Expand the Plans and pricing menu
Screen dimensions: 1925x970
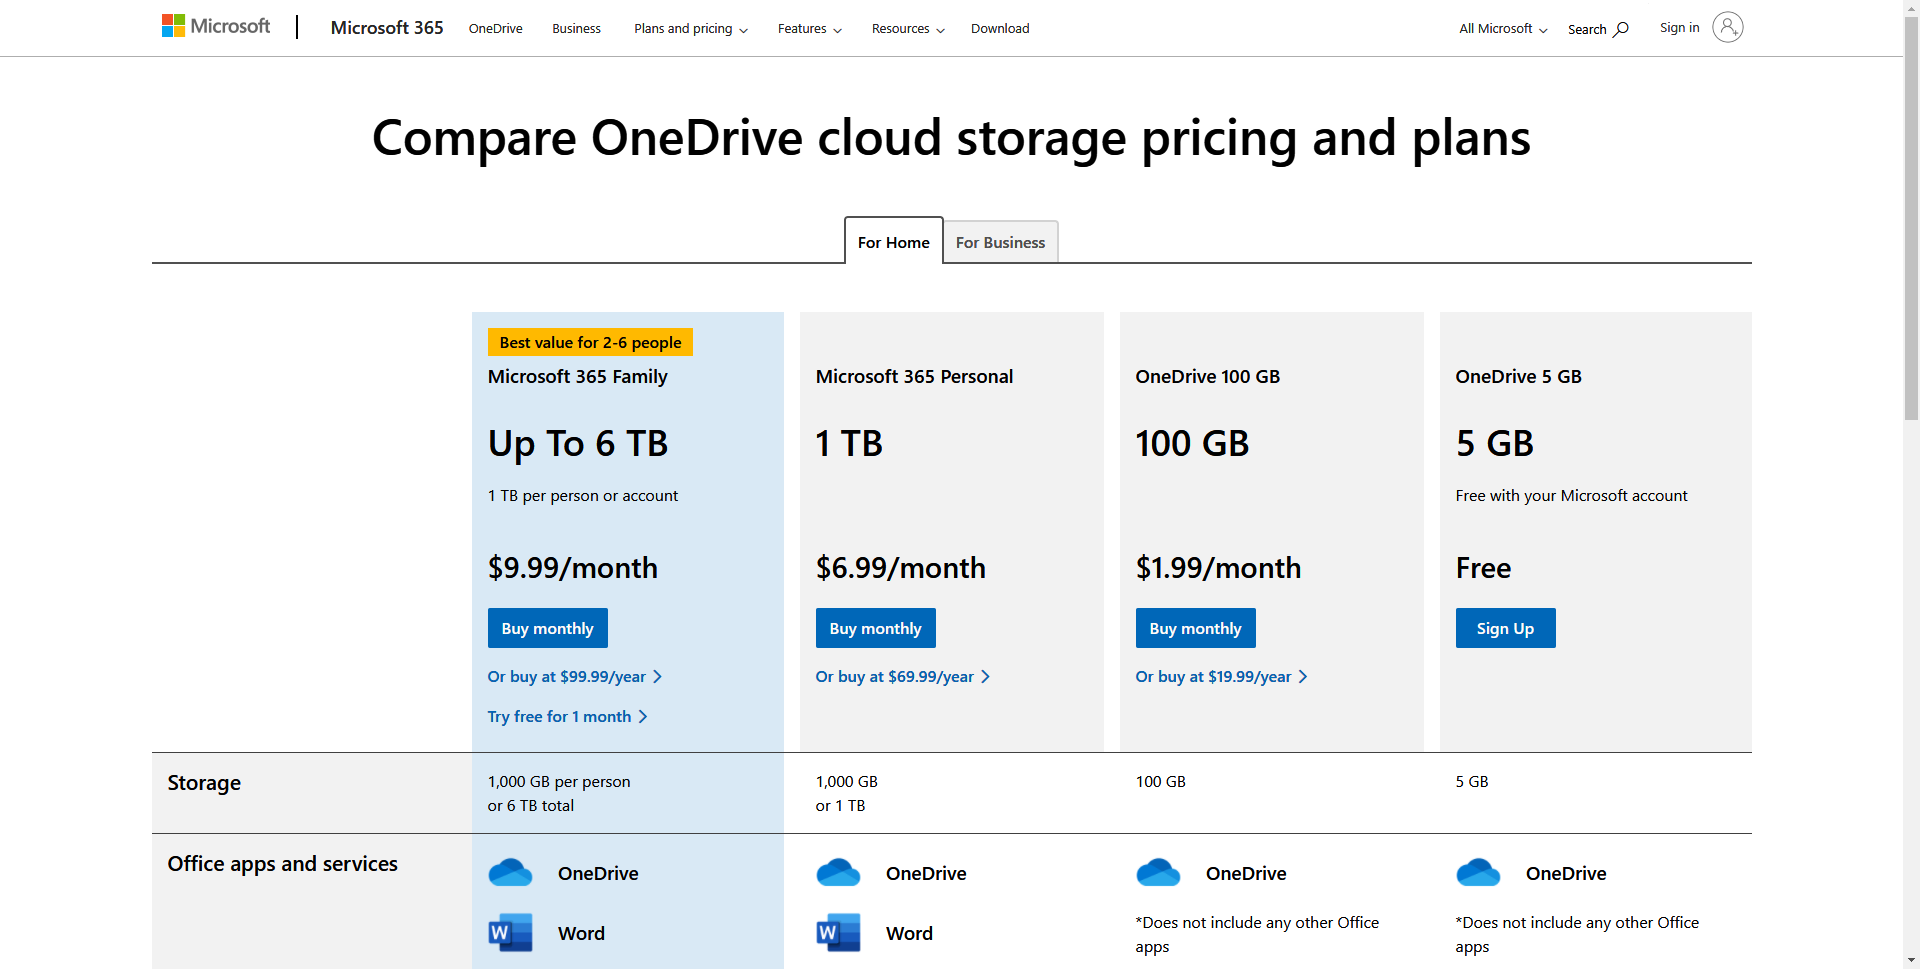[690, 29]
